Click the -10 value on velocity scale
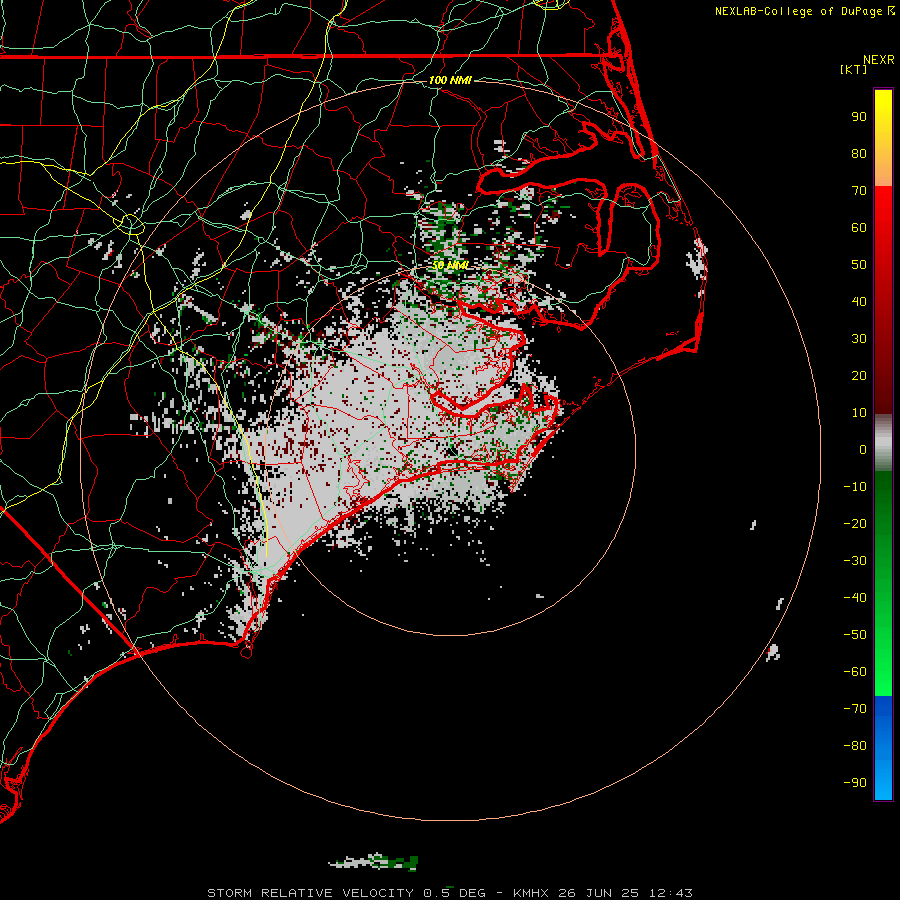Viewport: 900px width, 900px height. coord(855,487)
